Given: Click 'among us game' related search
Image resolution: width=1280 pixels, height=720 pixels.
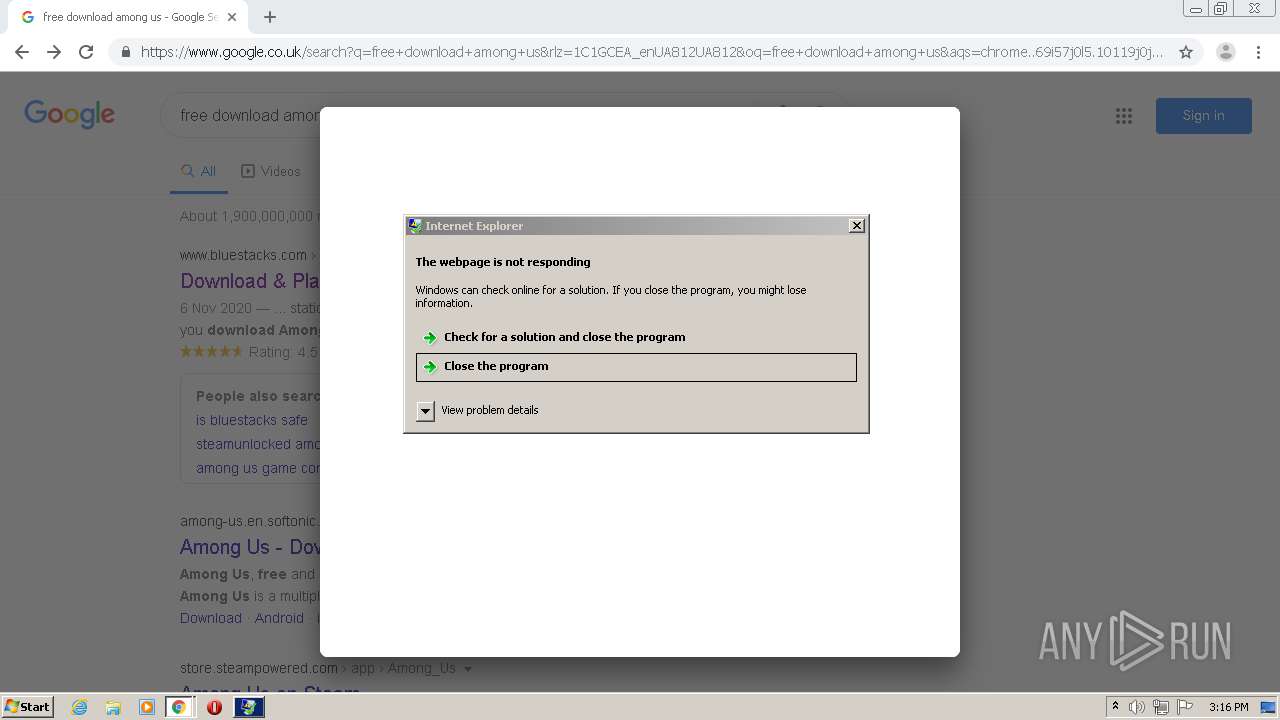Looking at the screenshot, I should (258, 468).
